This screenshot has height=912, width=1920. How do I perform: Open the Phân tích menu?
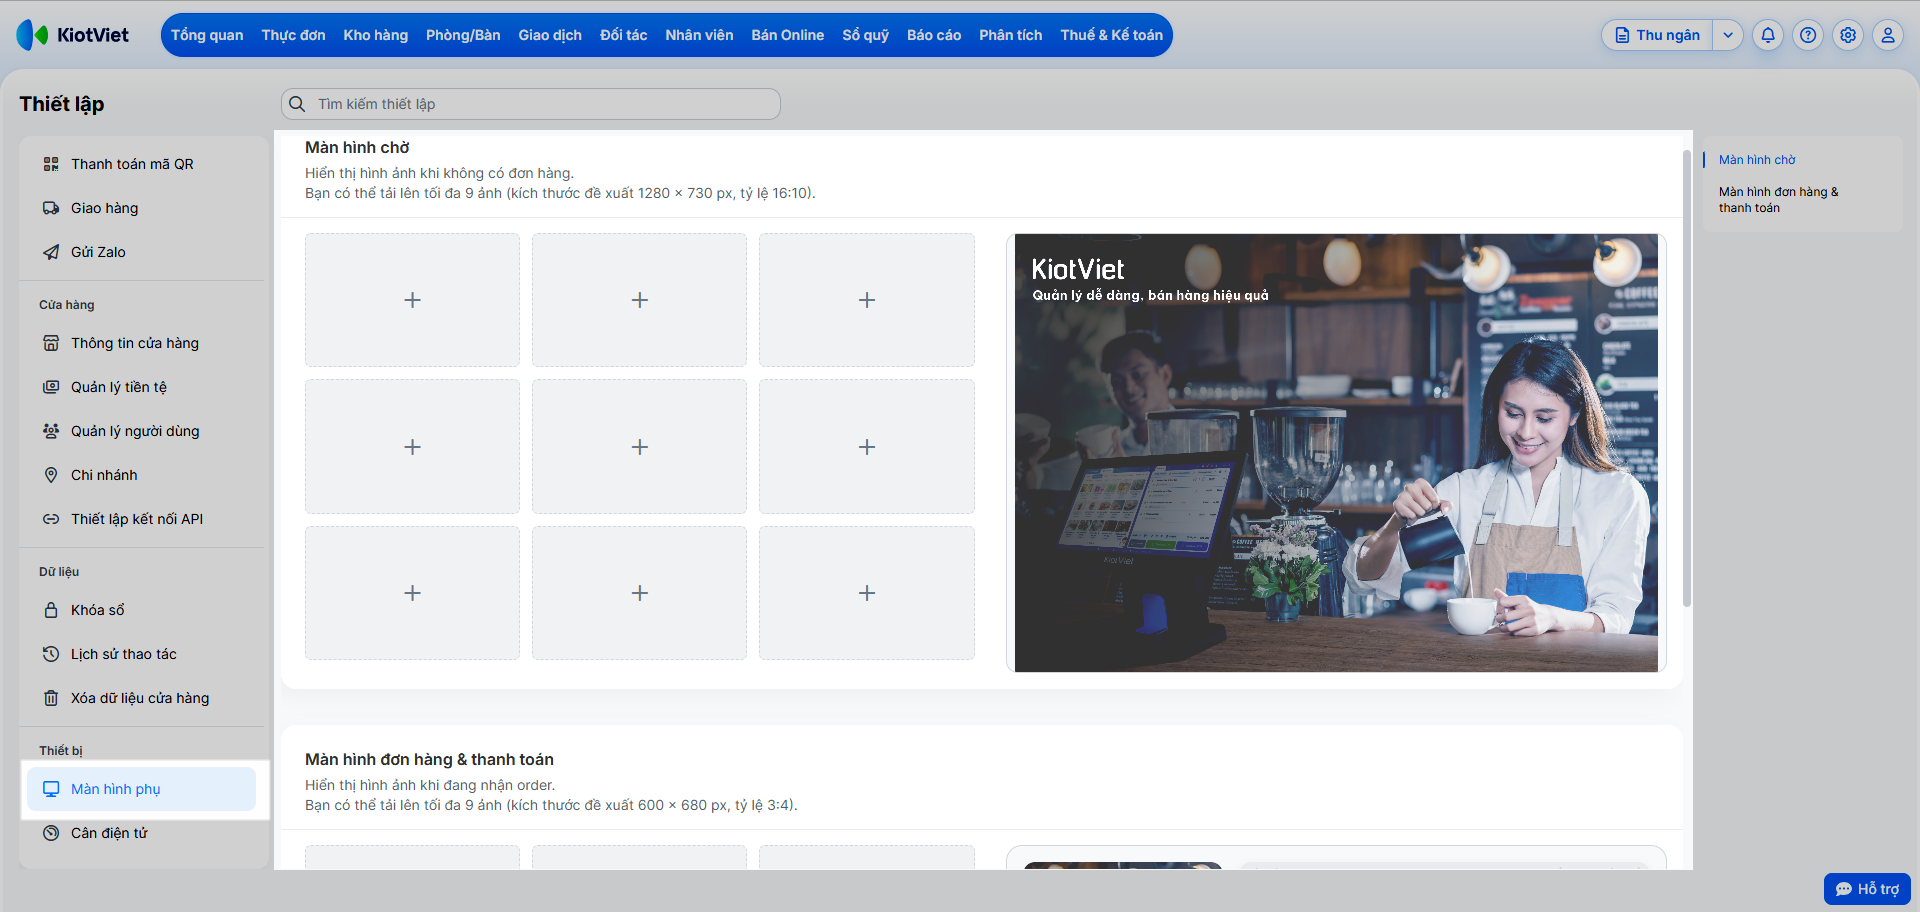click(1011, 35)
